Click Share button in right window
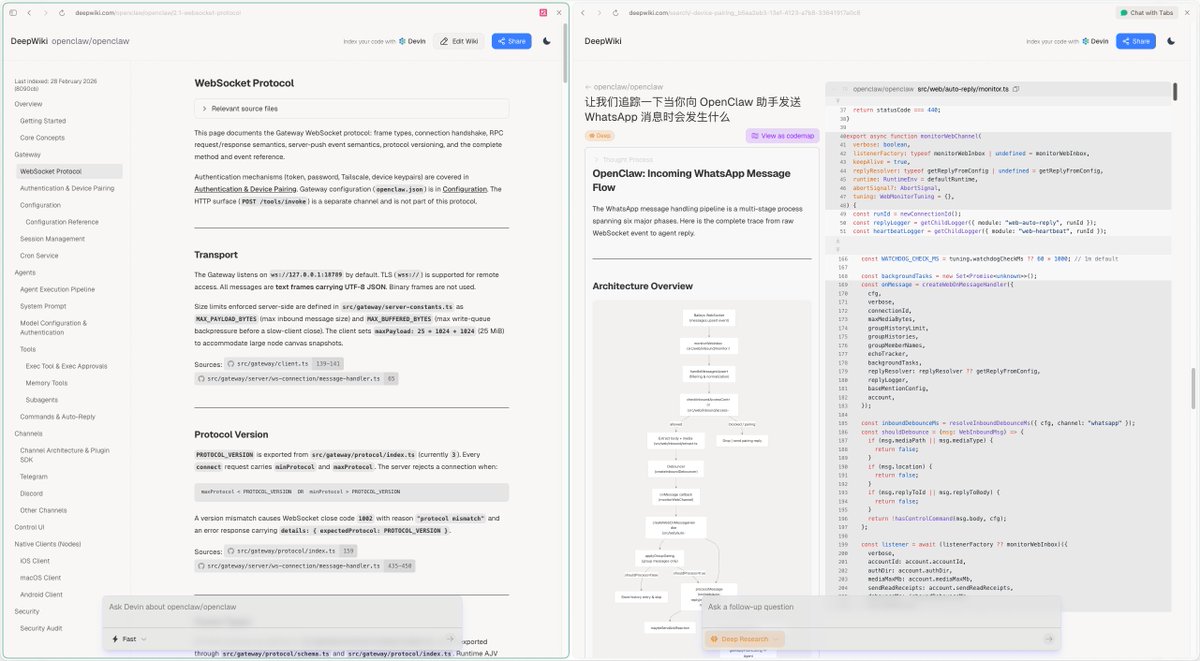The width and height of the screenshot is (1200, 661). [x=1135, y=41]
